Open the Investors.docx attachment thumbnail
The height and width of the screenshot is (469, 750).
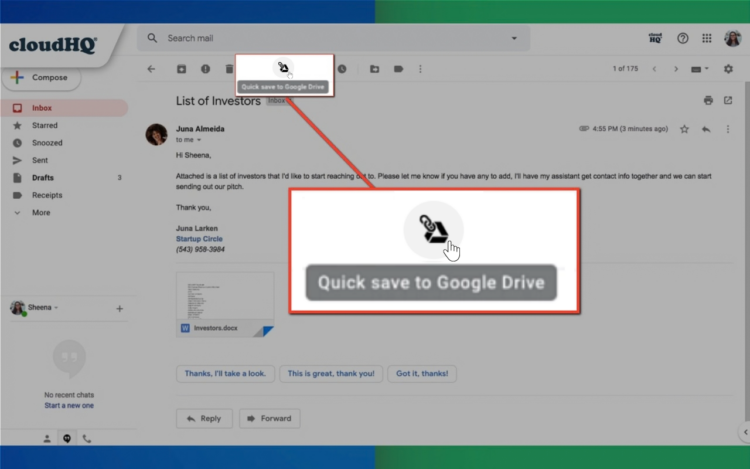pyautogui.click(x=225, y=305)
